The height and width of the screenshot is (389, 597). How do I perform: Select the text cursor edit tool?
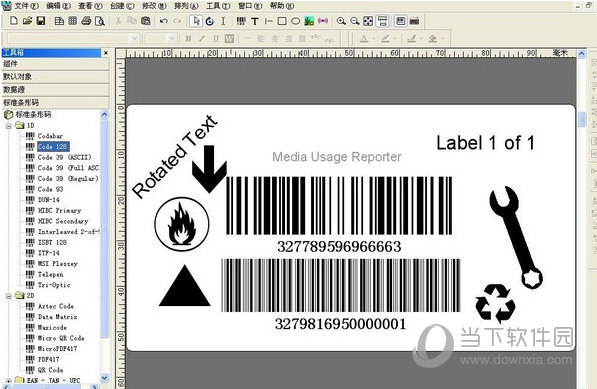pos(223,21)
